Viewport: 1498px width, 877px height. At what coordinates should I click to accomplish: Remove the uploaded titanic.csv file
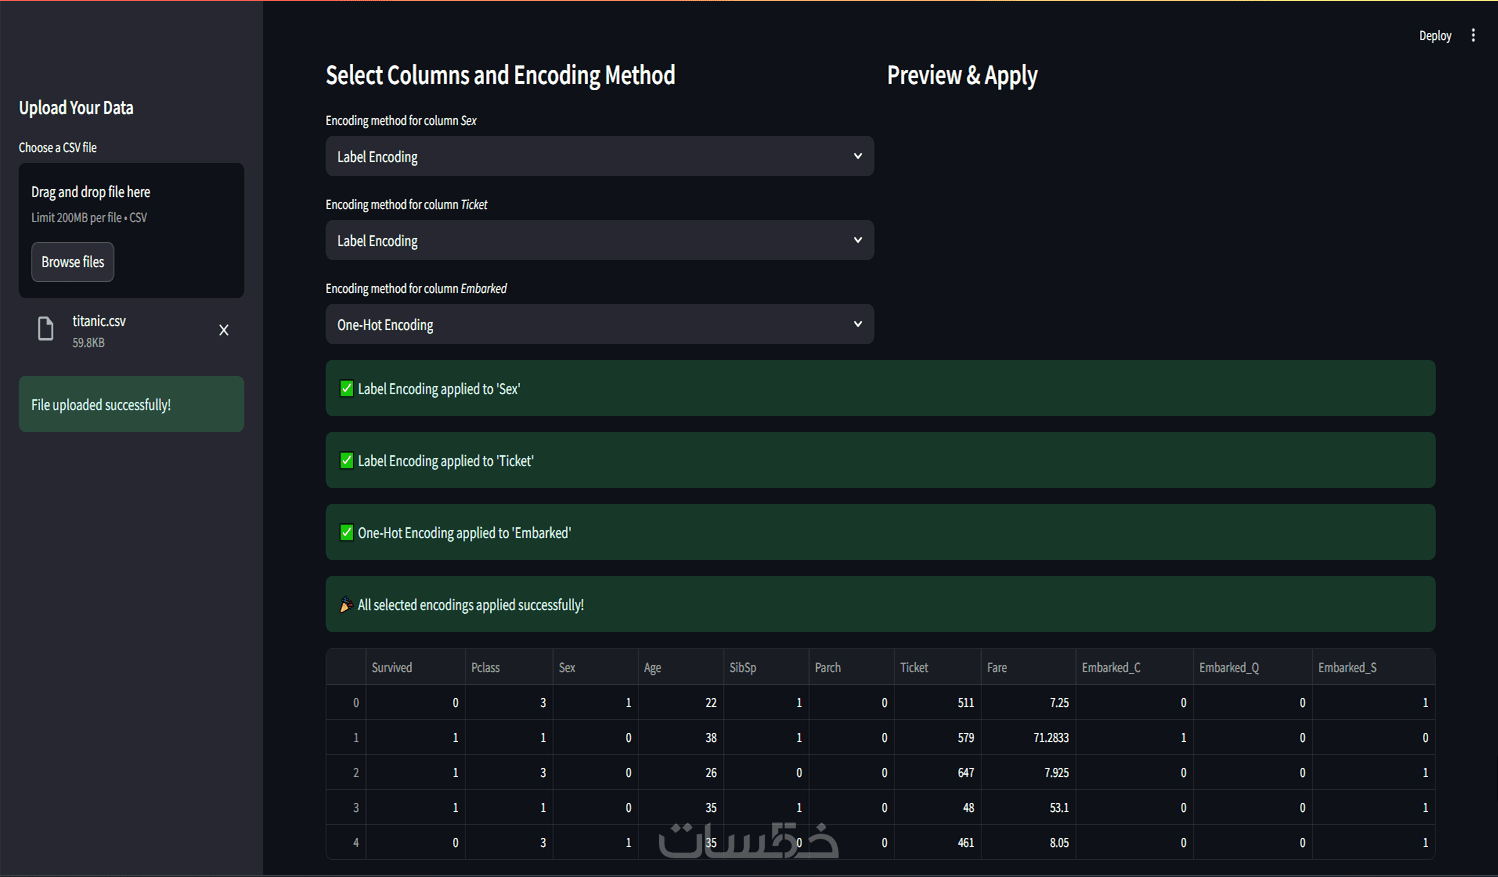pyautogui.click(x=224, y=330)
